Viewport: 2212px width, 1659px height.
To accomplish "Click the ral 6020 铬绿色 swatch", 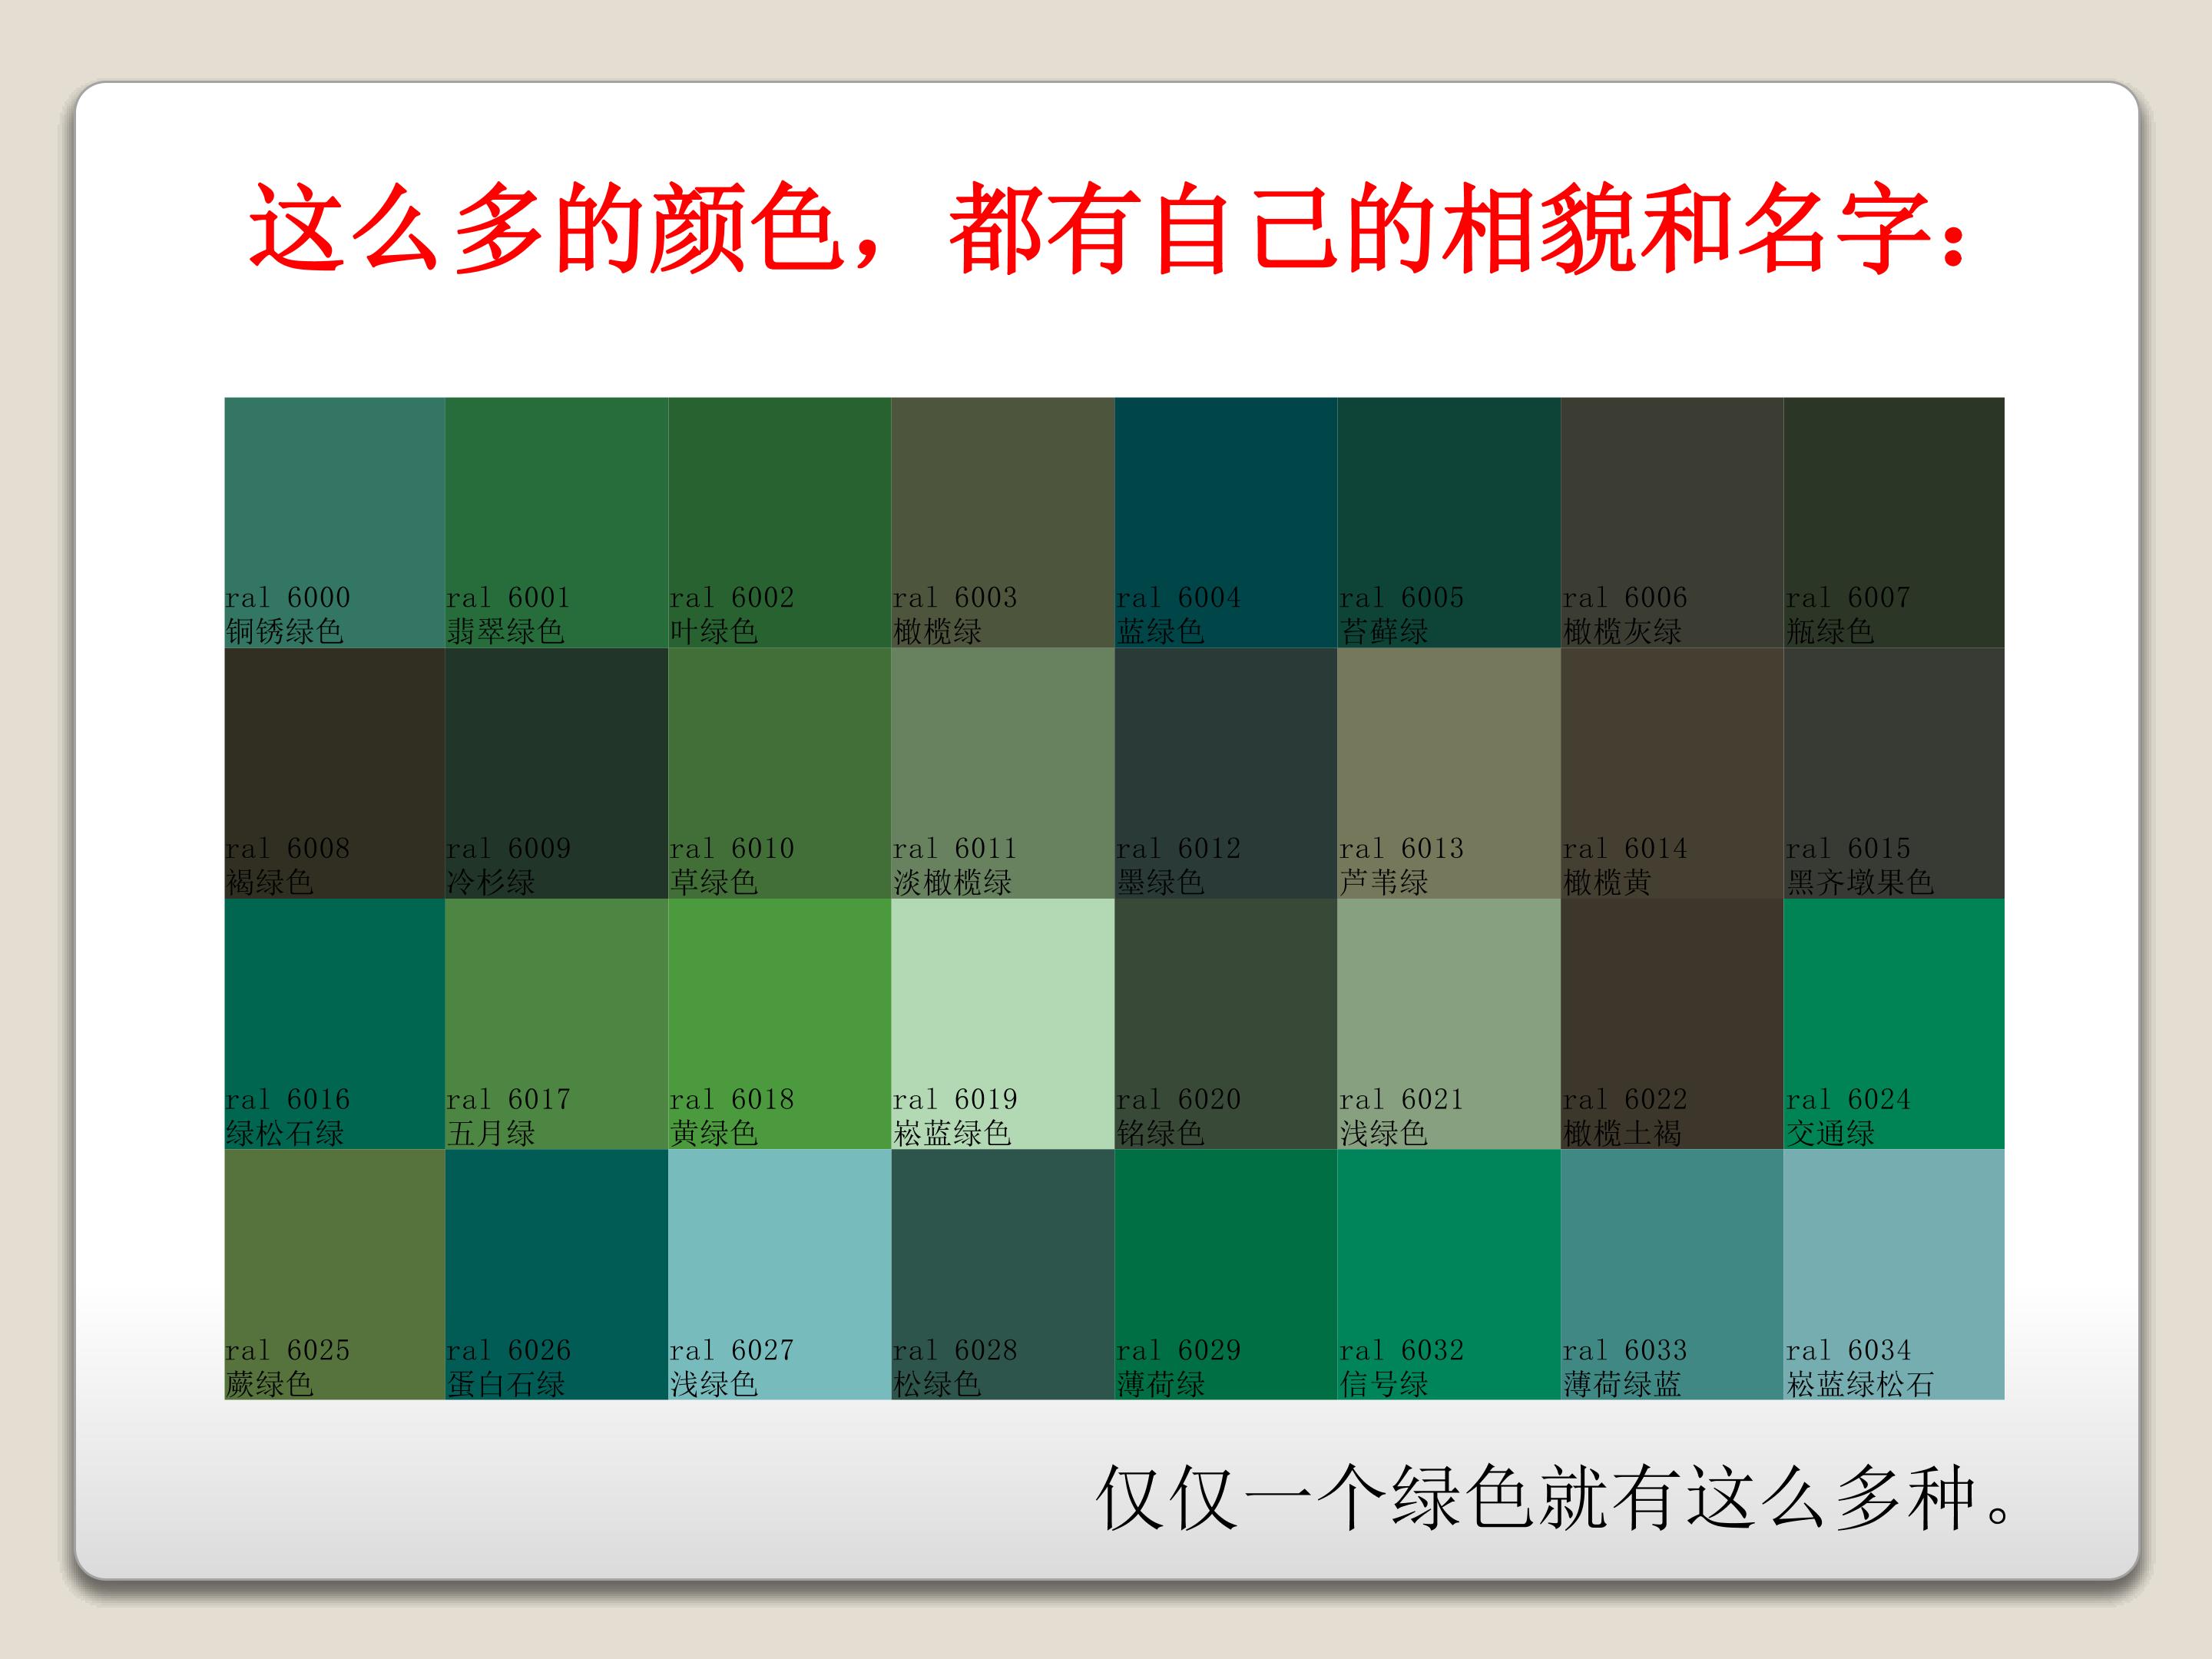I will click(1226, 1024).
